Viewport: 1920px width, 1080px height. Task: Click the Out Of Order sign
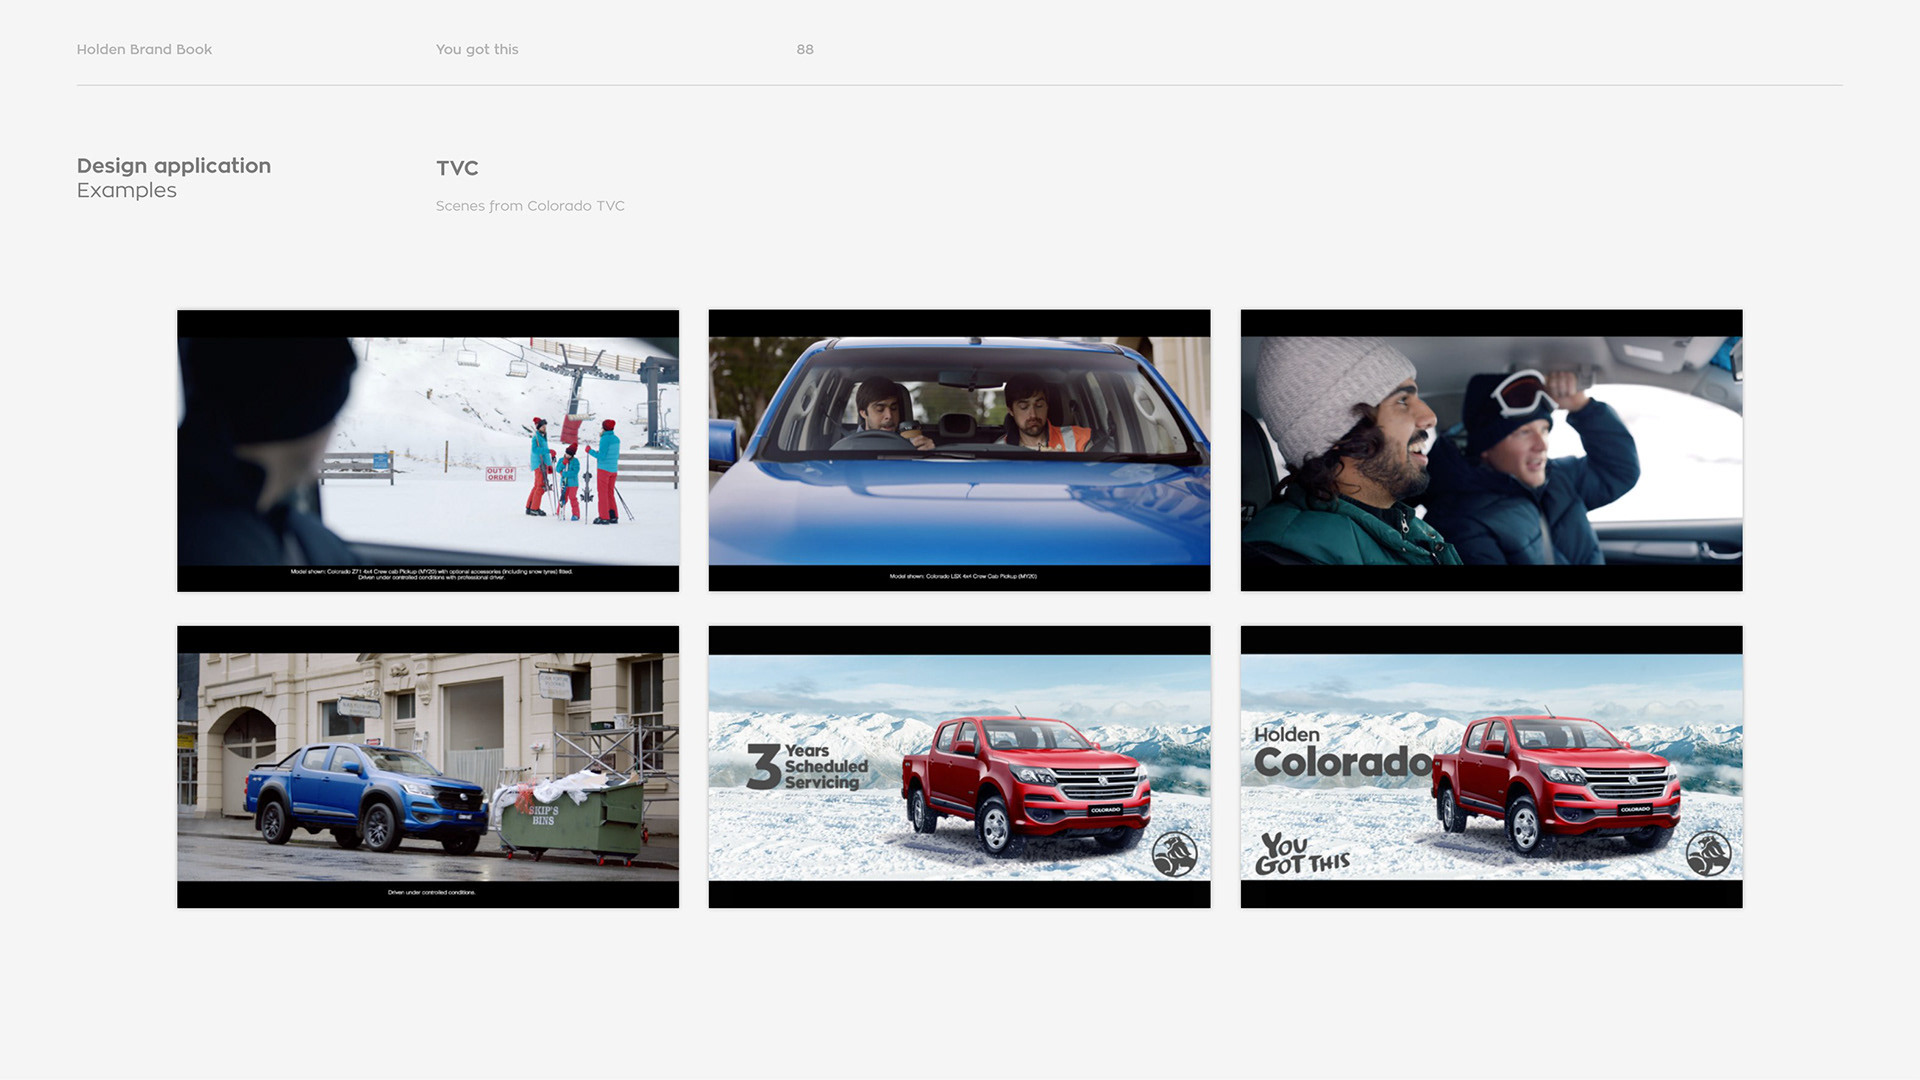coord(500,474)
